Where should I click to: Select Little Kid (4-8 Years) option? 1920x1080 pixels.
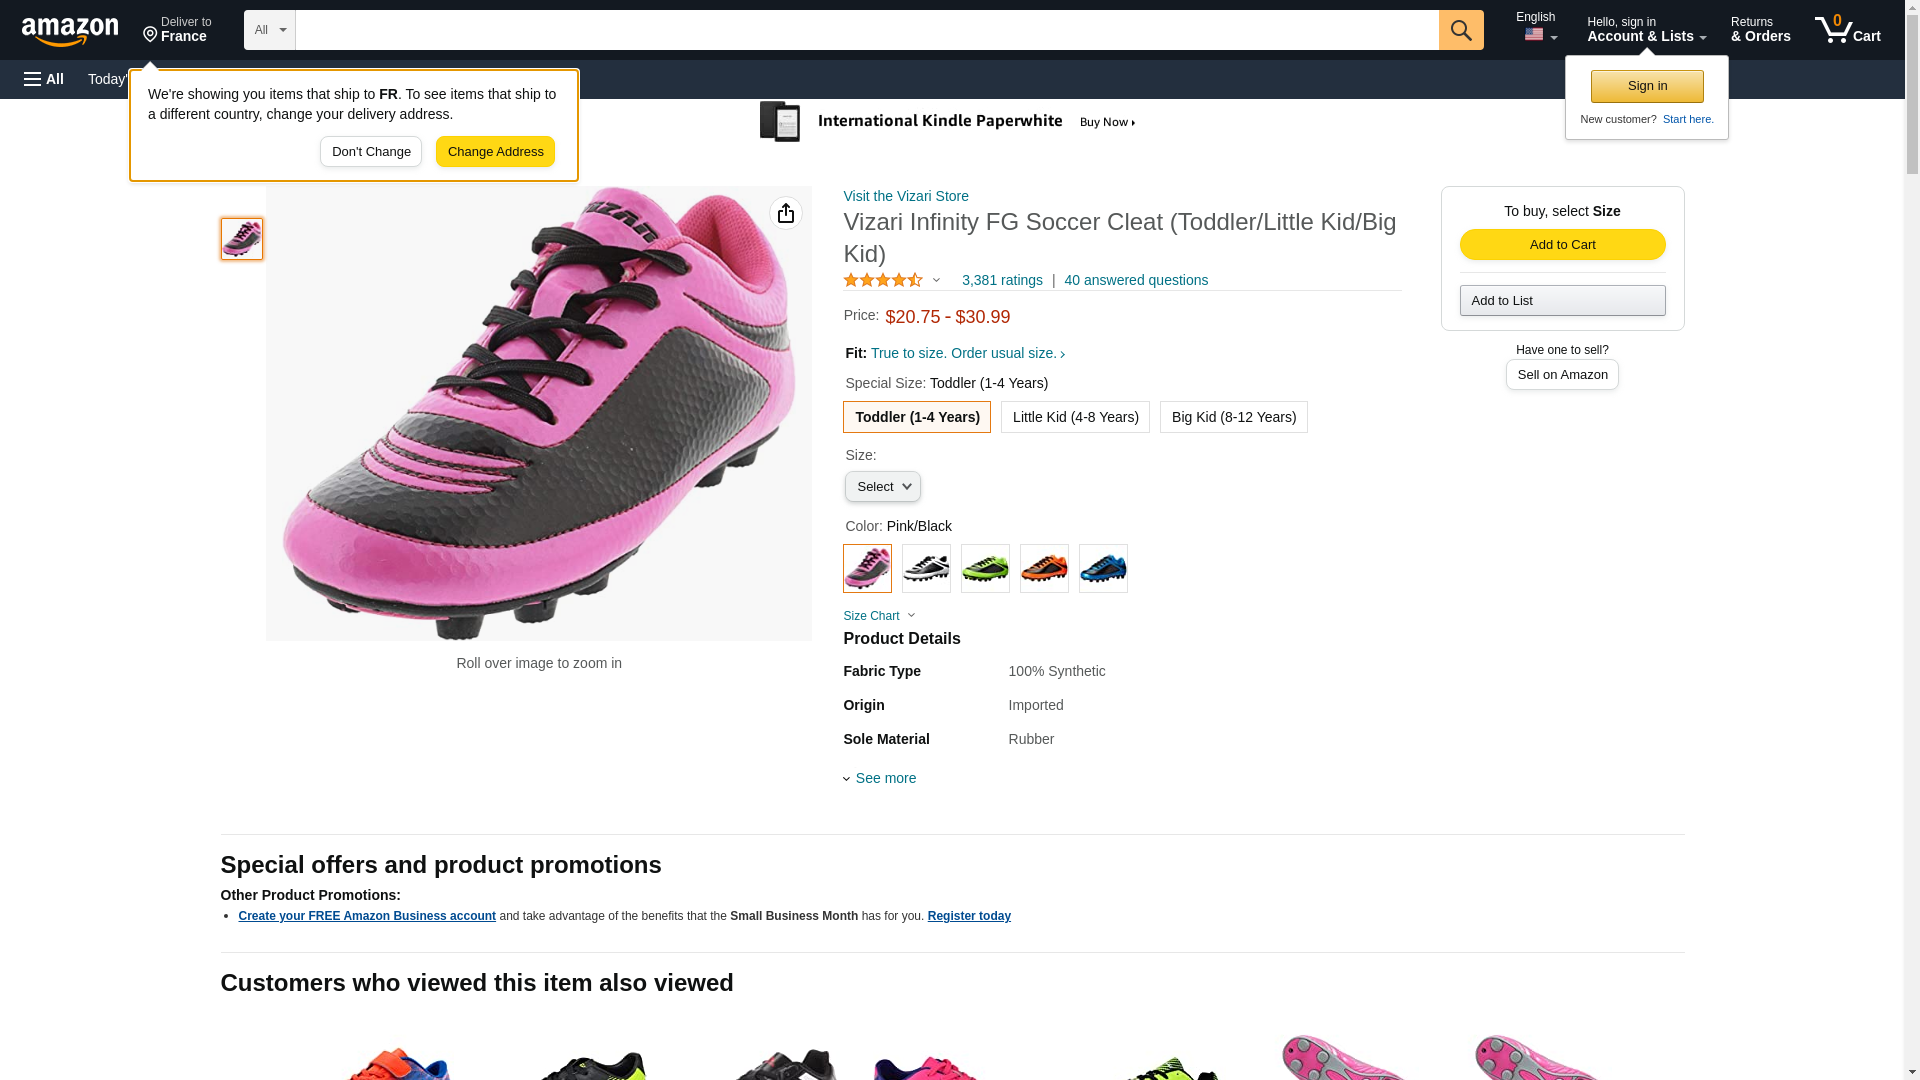pos(1075,417)
